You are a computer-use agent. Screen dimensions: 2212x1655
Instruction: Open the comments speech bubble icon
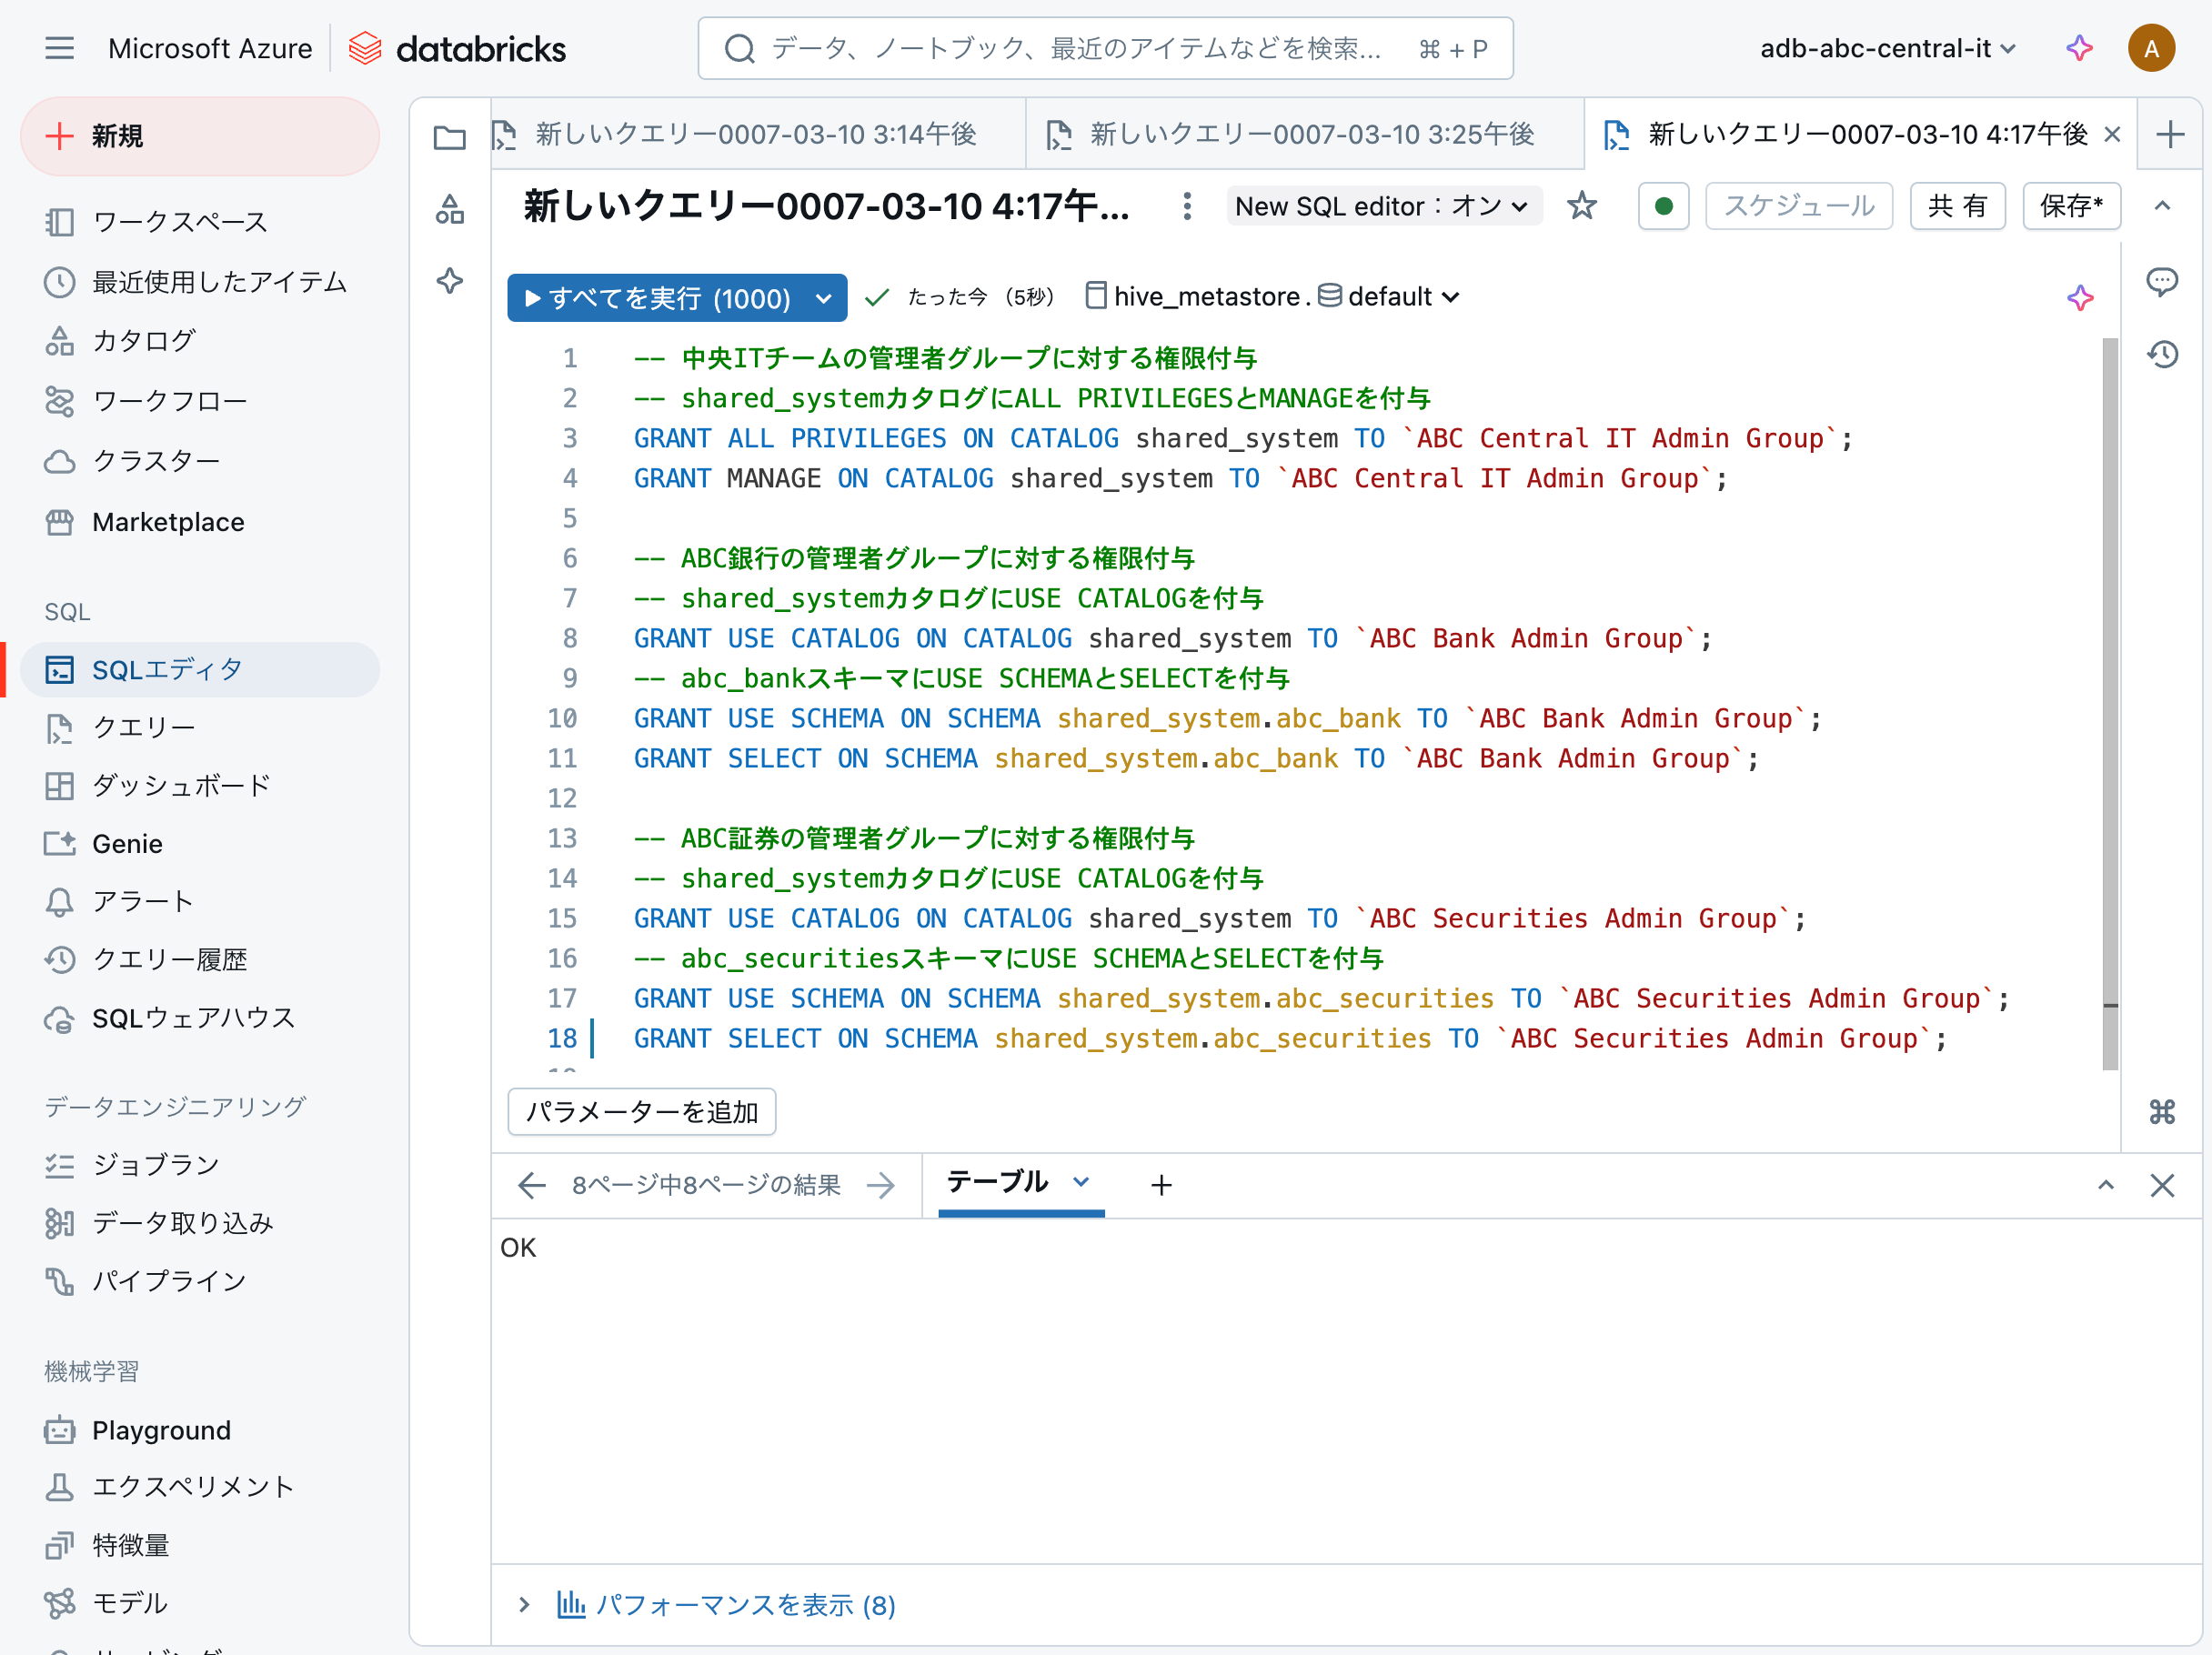pyautogui.click(x=2162, y=281)
